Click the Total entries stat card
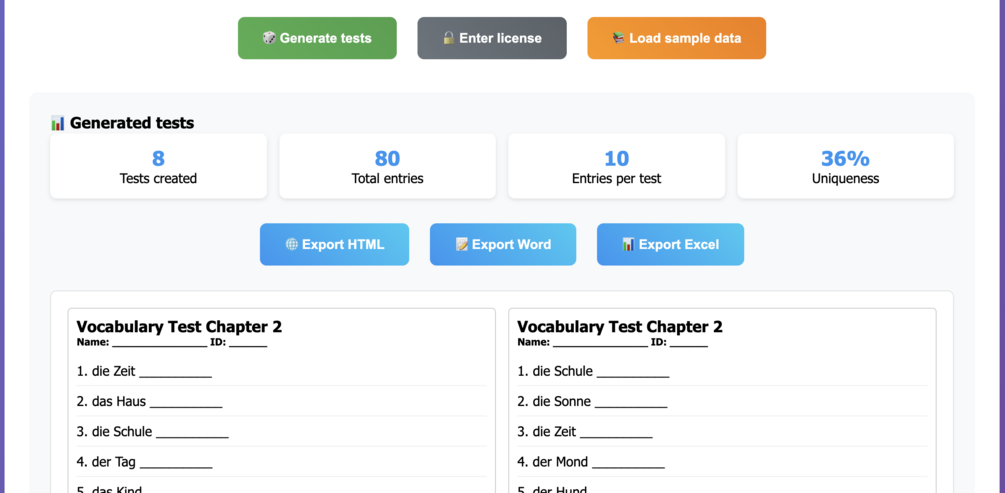 [x=387, y=167]
